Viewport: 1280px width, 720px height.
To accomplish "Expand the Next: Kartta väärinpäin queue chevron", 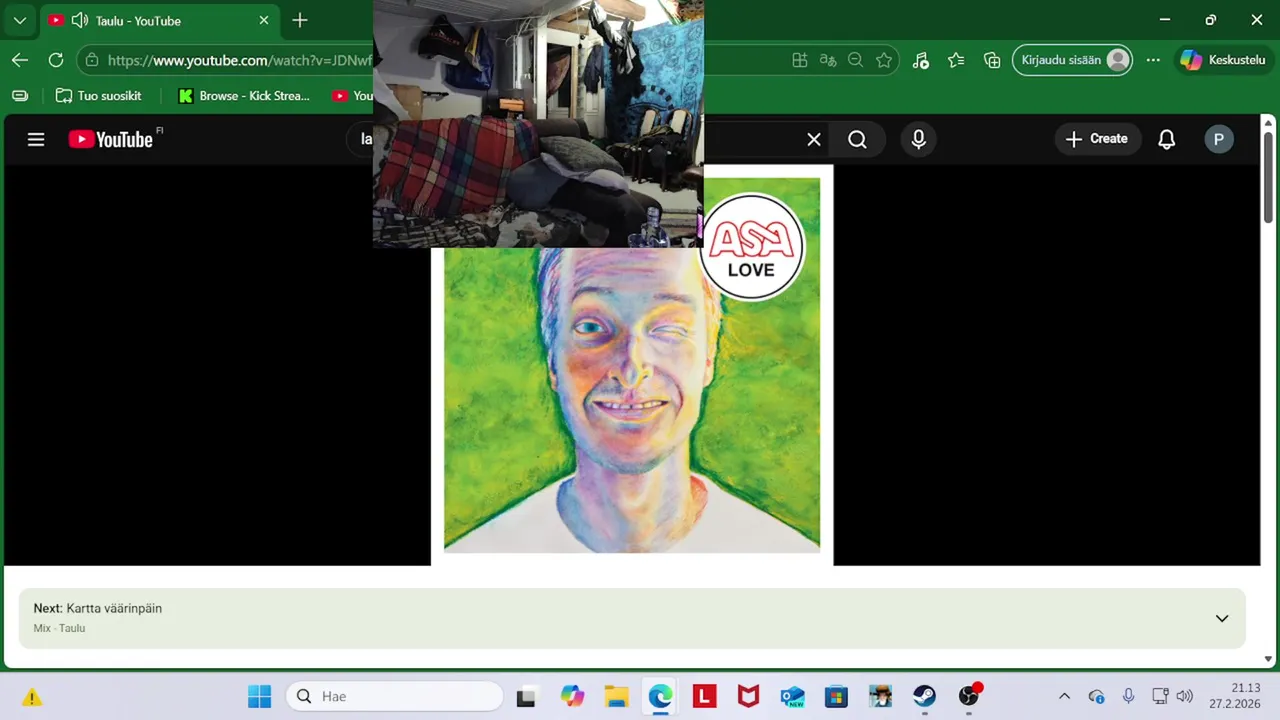I will 1221,618.
